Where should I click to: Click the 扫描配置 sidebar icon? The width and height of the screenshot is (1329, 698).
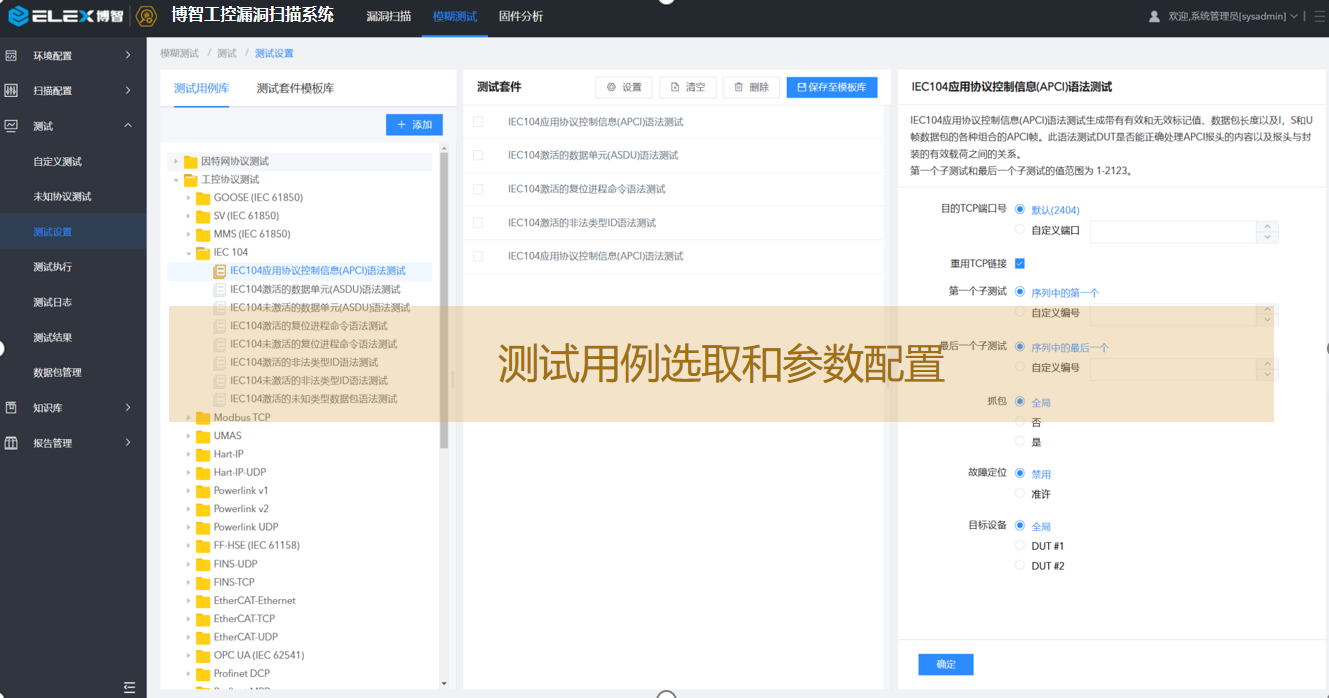point(12,90)
